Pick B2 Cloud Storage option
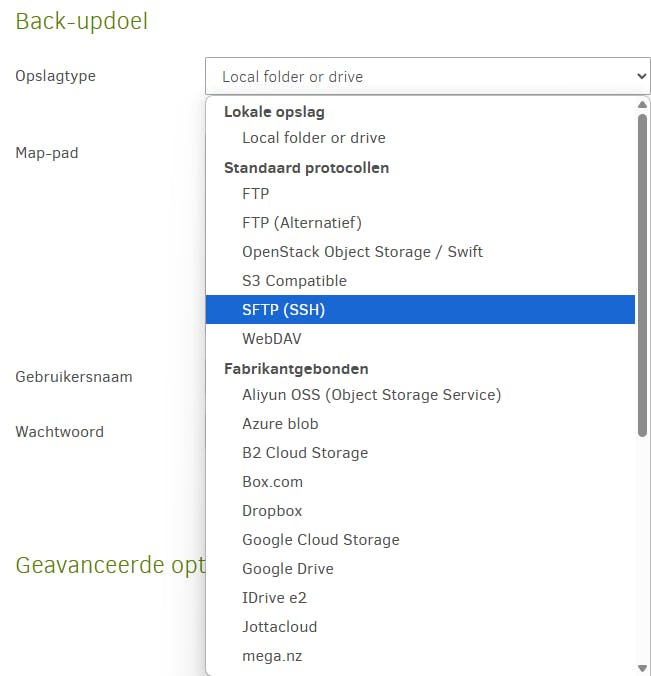 click(304, 453)
